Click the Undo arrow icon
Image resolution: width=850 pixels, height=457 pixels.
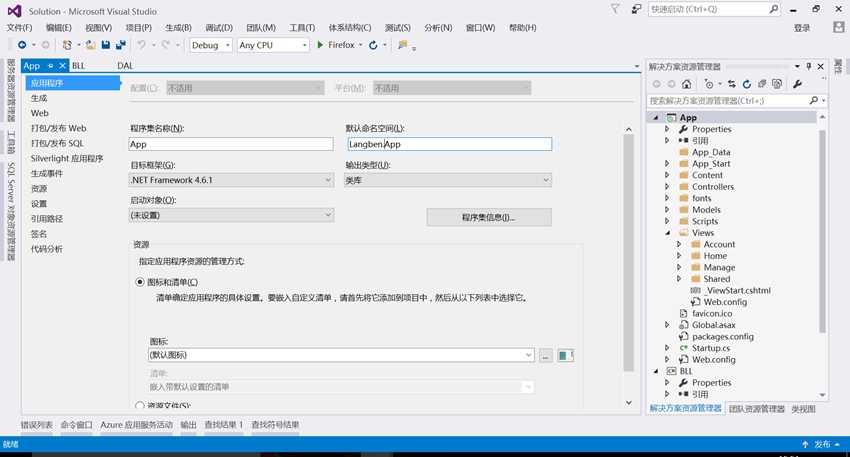pos(141,45)
